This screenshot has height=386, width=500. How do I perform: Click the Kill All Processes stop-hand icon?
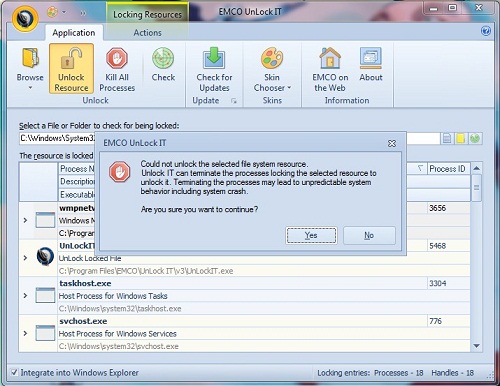point(117,58)
